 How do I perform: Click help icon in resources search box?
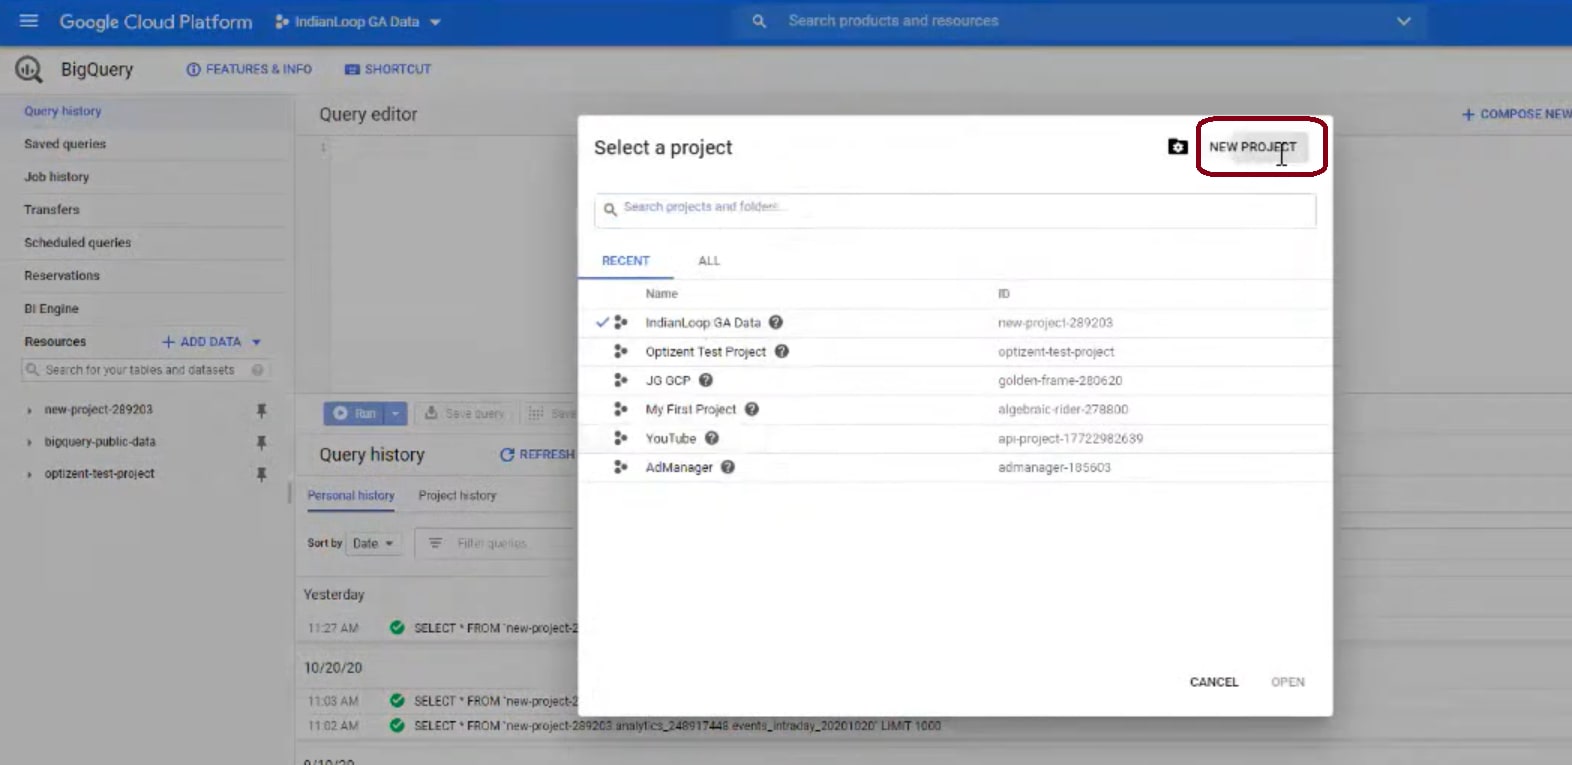pyautogui.click(x=257, y=370)
